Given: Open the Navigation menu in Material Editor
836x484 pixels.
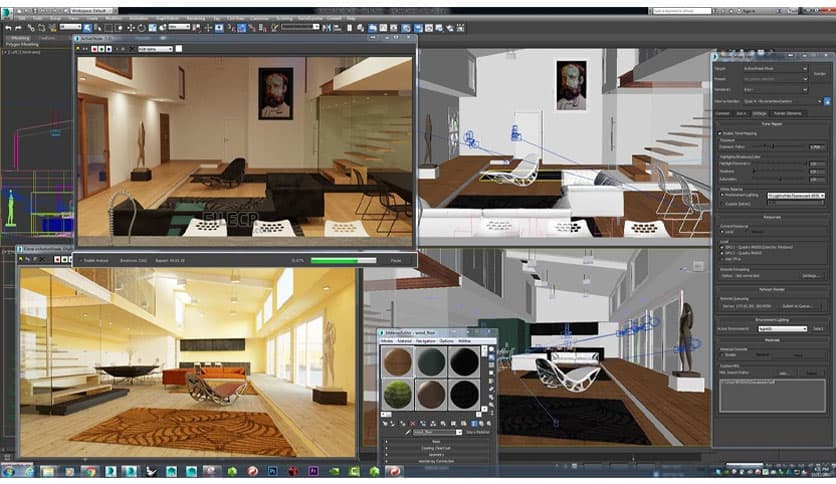Looking at the screenshot, I should tap(425, 341).
